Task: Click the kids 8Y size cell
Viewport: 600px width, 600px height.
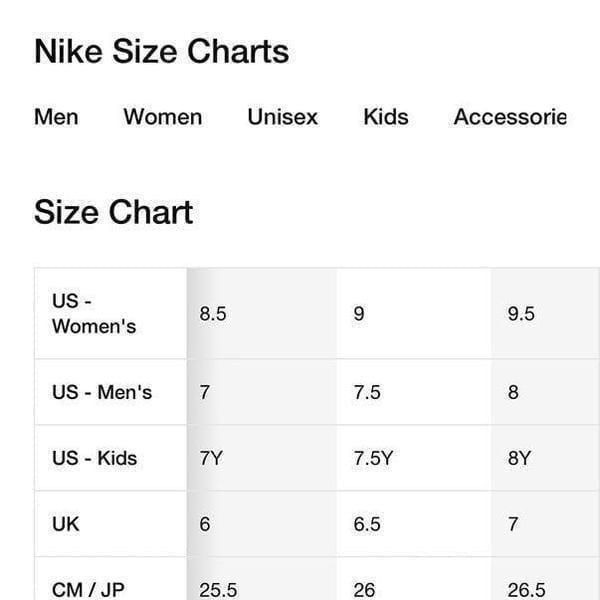Action: (545, 458)
